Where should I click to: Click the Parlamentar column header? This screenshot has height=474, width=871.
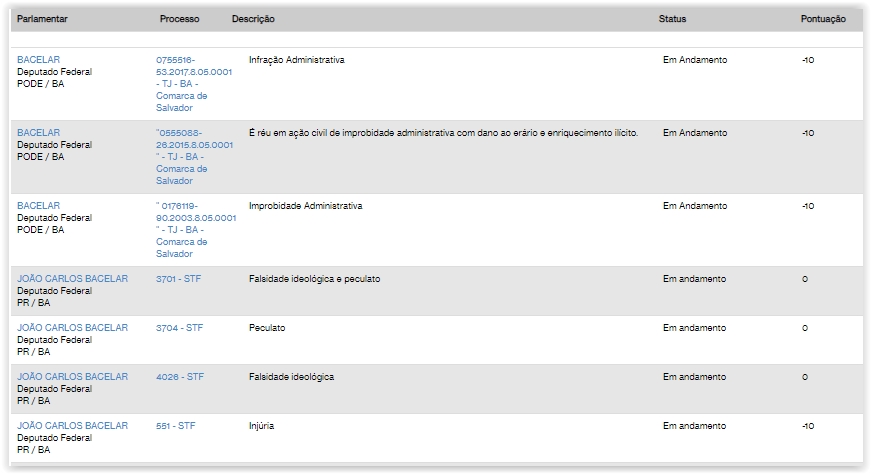(45, 20)
